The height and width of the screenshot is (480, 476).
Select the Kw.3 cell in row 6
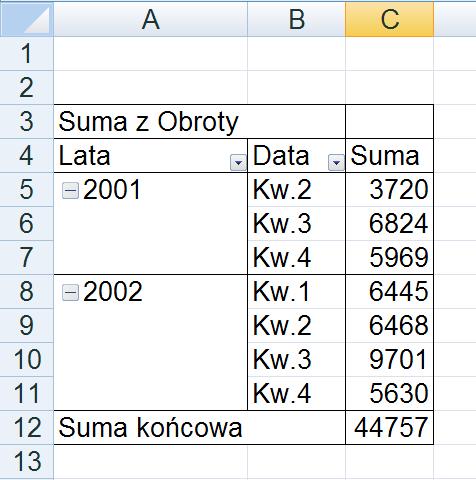point(297,223)
